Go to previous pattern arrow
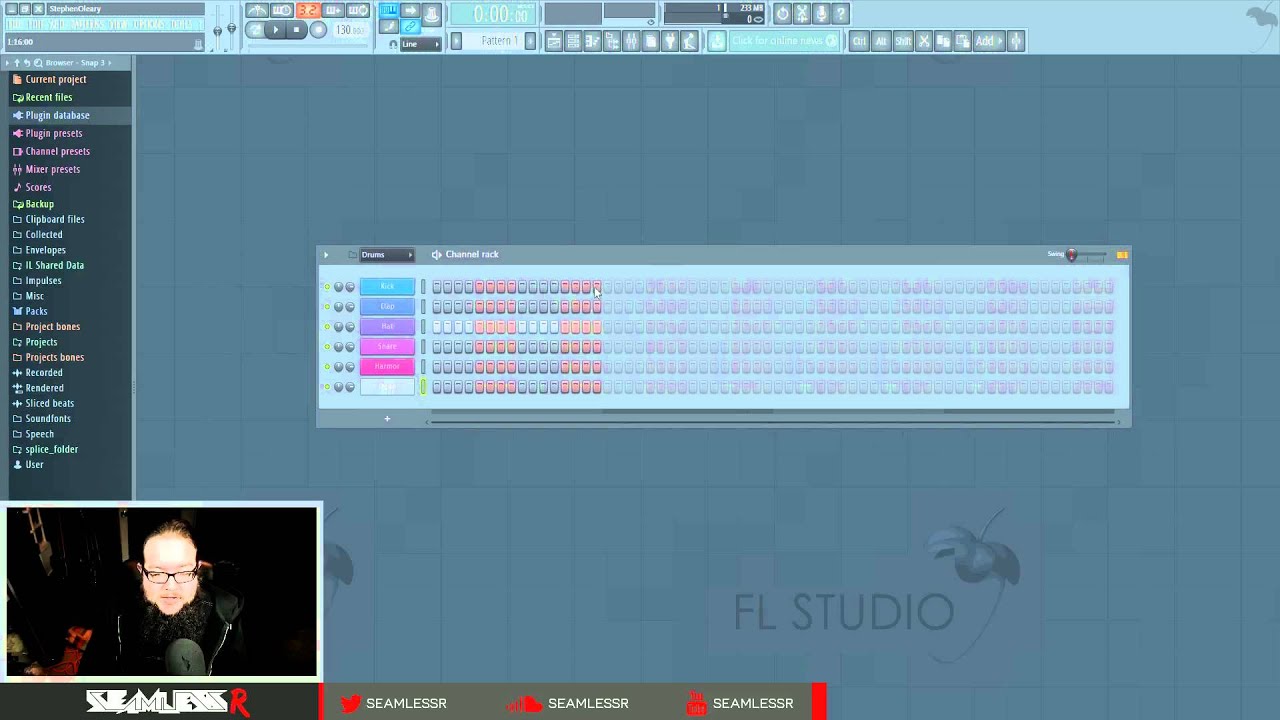Viewport: 1280px width, 720px height. [x=456, y=41]
